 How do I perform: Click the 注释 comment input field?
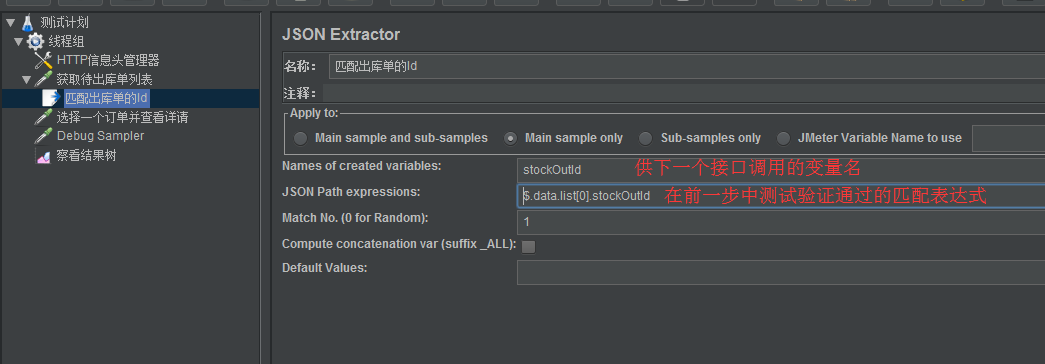click(x=684, y=93)
